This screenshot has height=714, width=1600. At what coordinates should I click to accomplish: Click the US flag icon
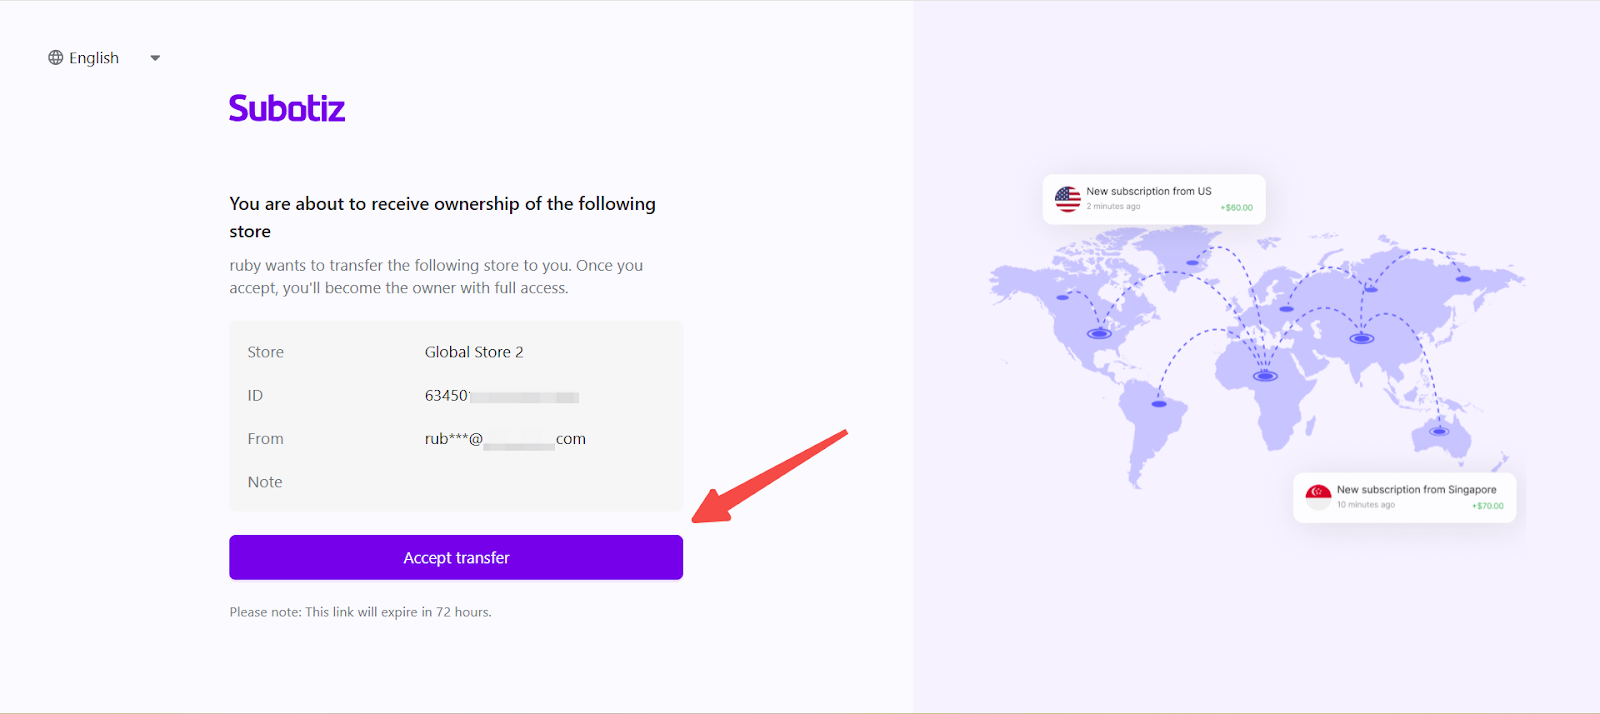[1067, 199]
